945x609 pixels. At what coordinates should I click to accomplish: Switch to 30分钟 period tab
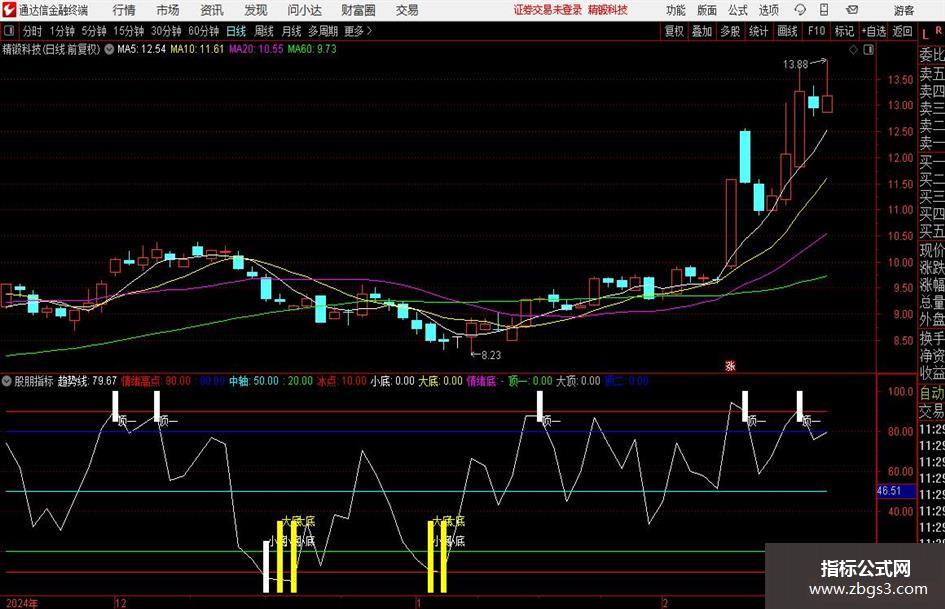point(166,31)
